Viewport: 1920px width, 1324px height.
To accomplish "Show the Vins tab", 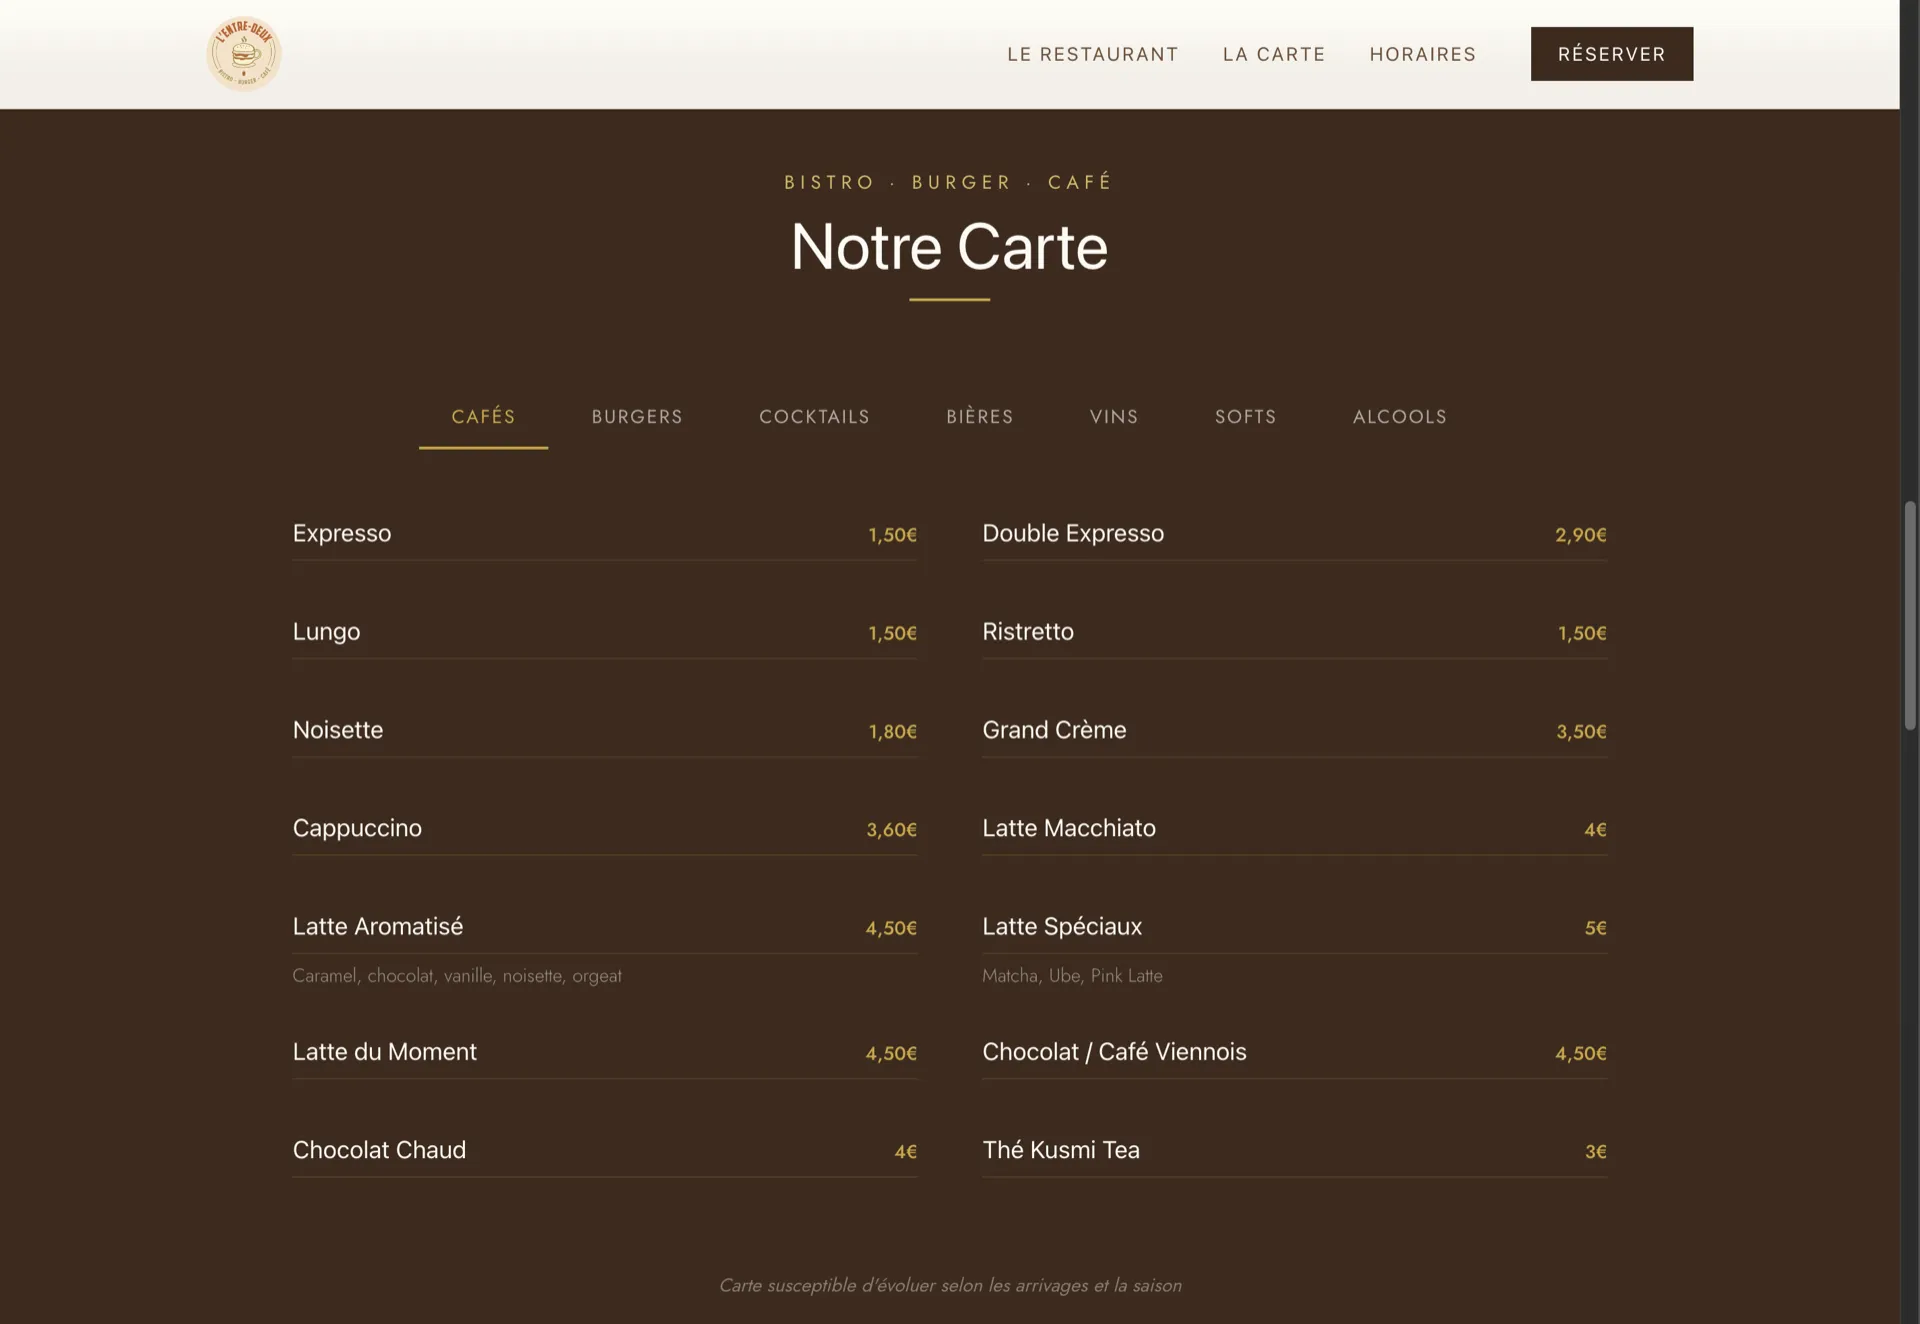I will (x=1113, y=417).
